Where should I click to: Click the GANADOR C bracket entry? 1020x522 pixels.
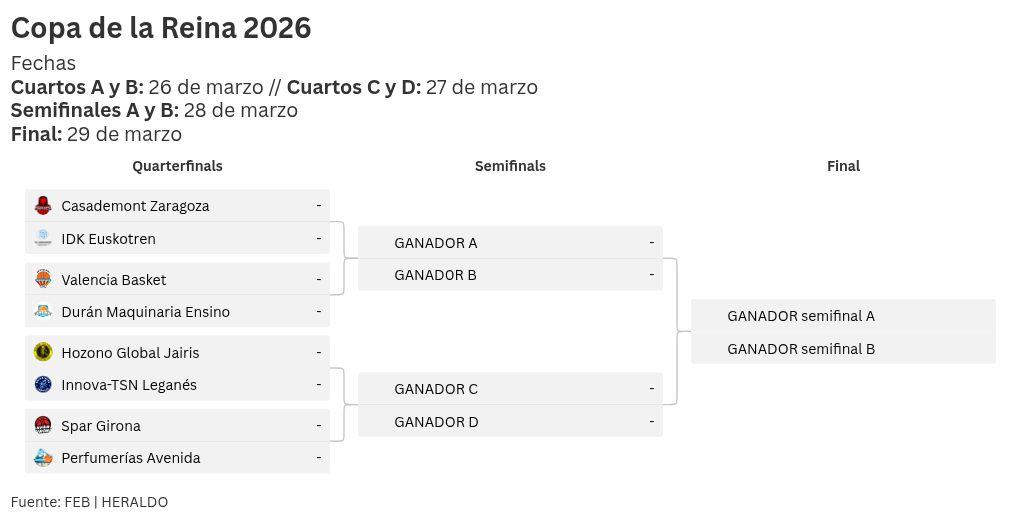coord(436,389)
